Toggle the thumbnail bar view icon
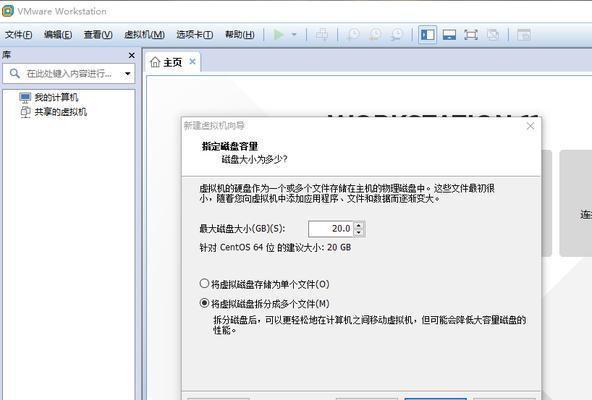The width and height of the screenshot is (592, 400). pos(449,35)
